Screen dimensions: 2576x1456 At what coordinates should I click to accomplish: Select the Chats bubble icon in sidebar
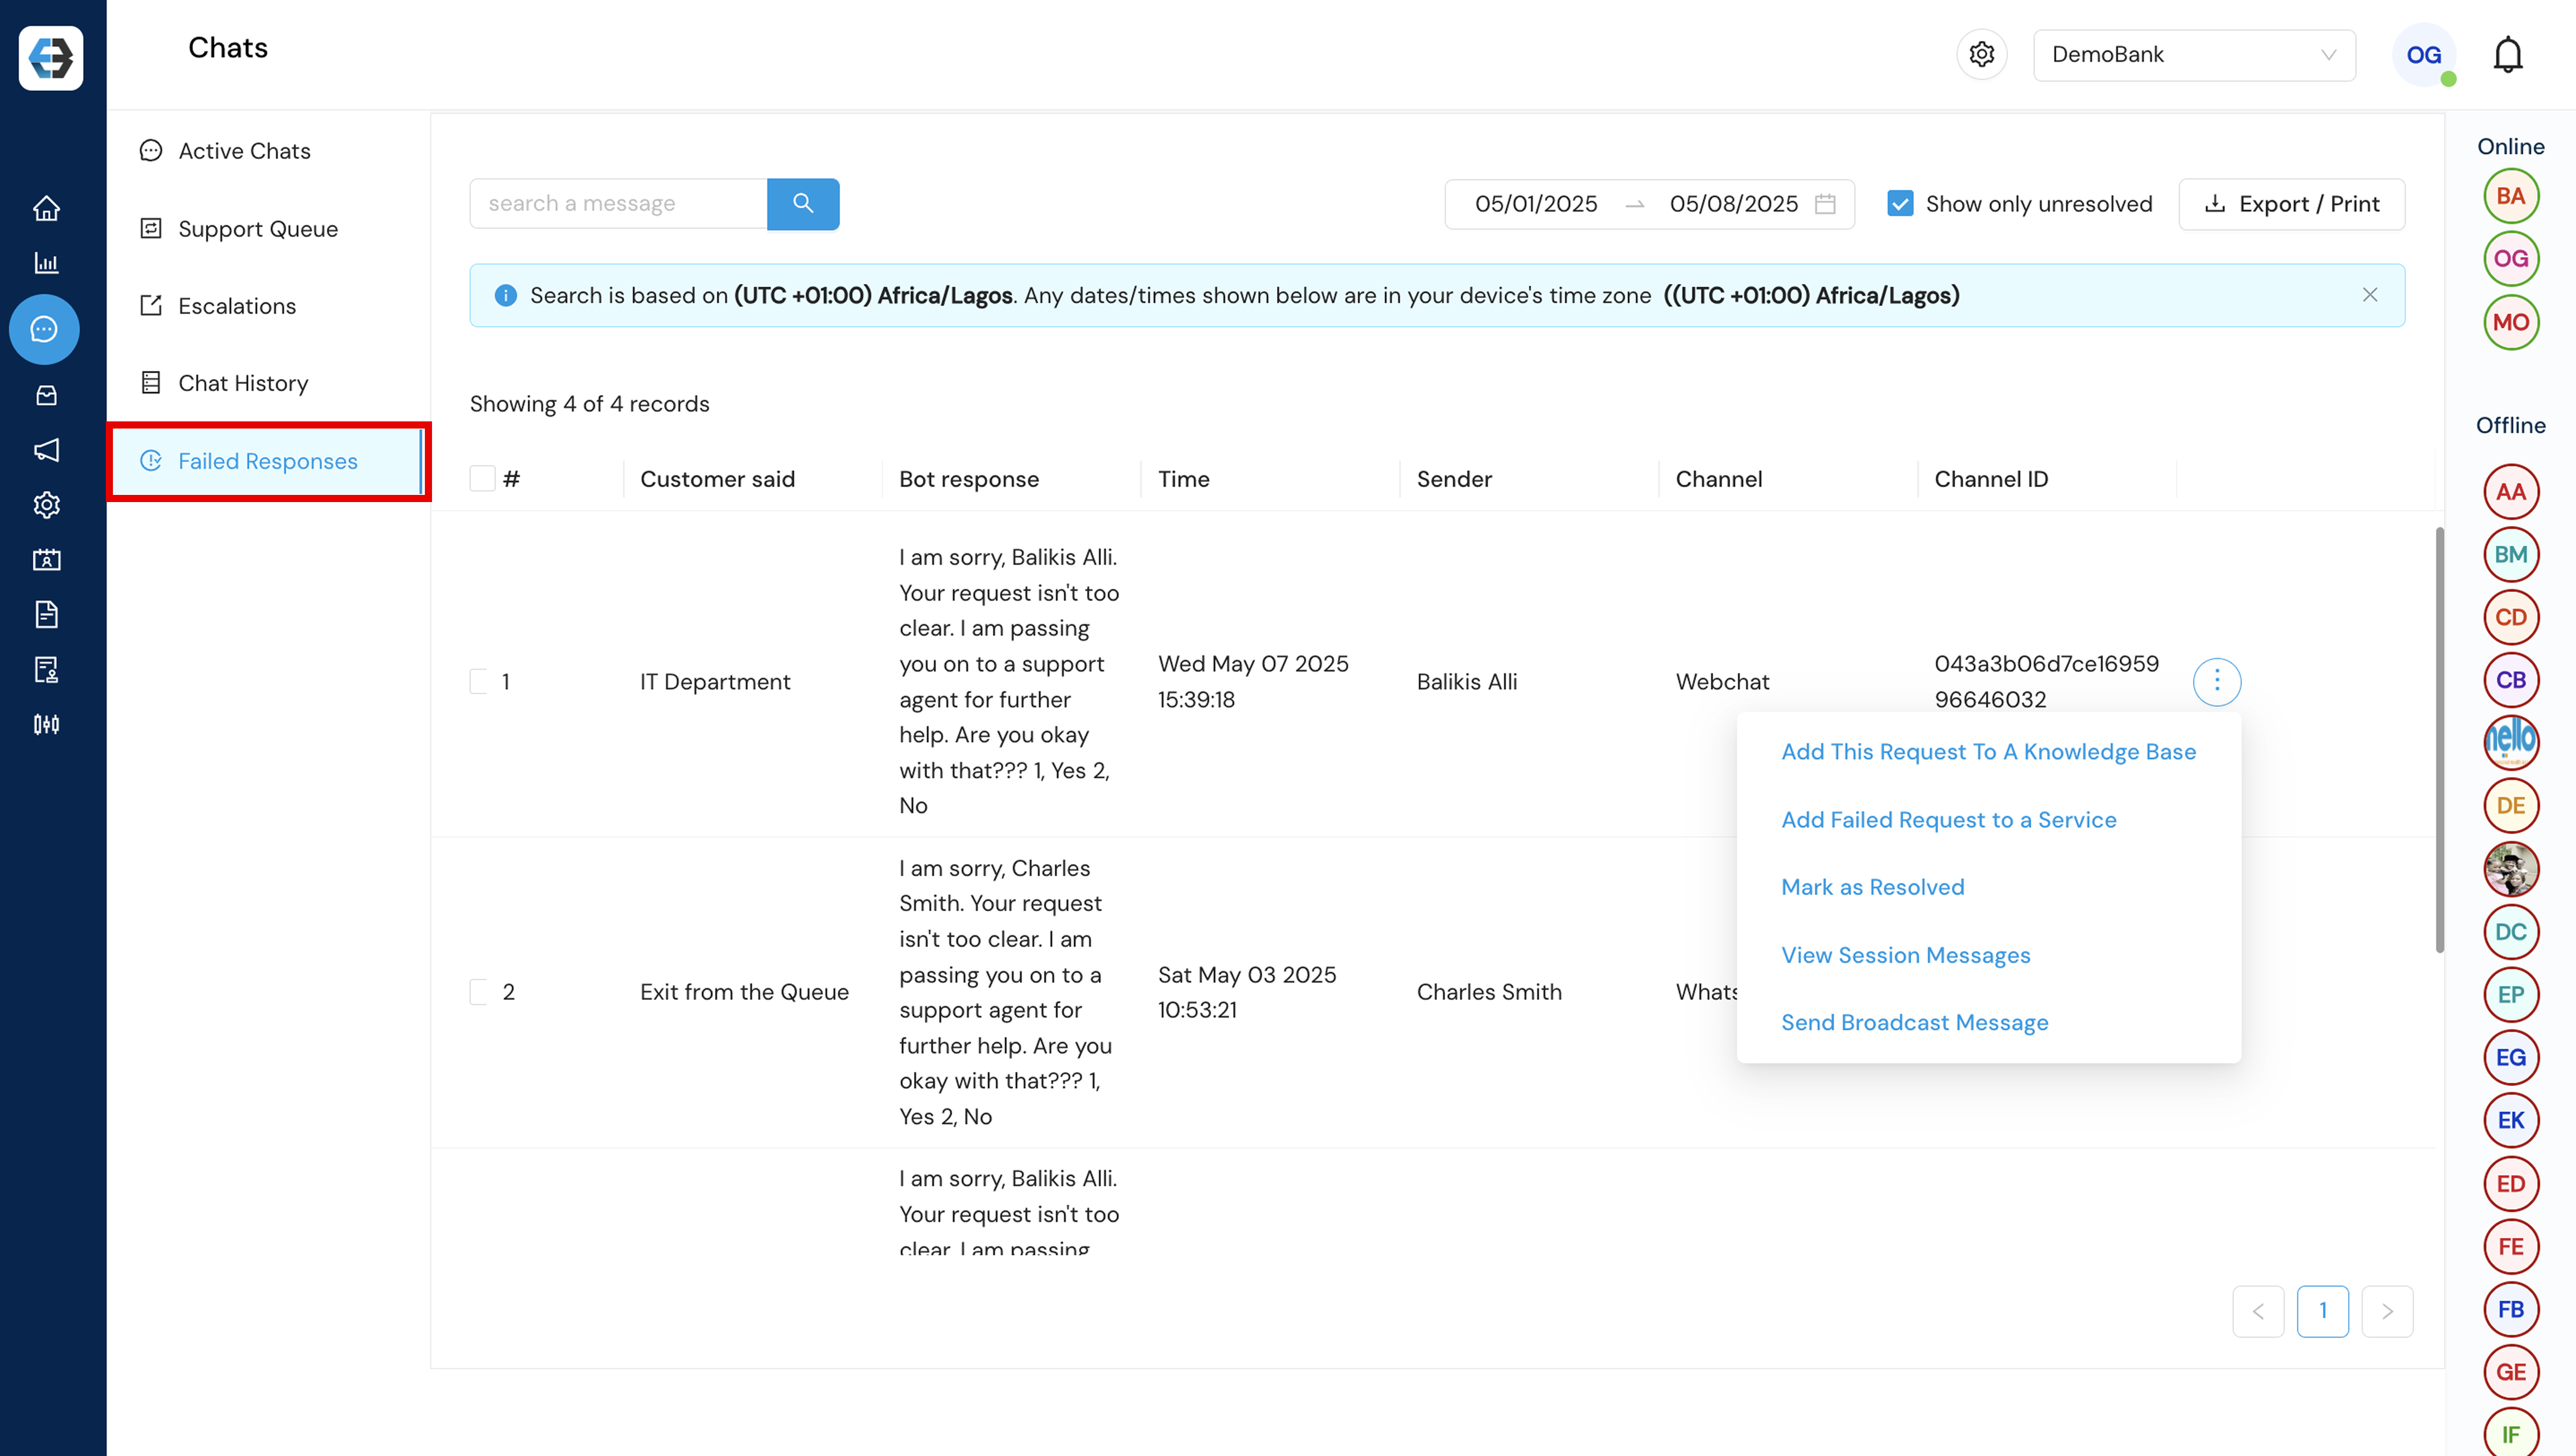click(44, 329)
